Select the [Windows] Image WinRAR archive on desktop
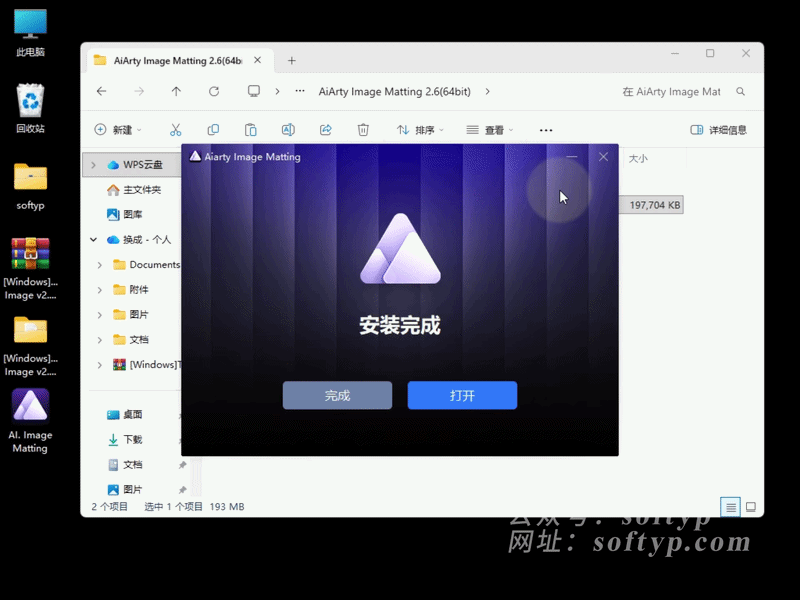The image size is (800, 600). [30, 269]
